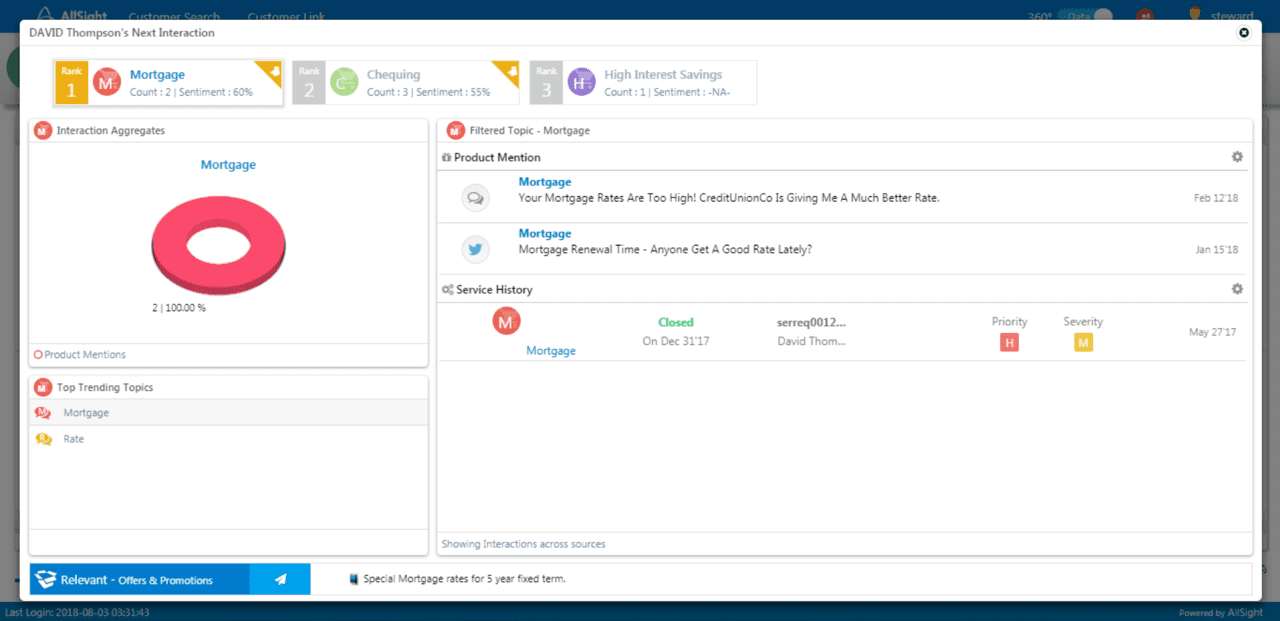
Task: Click the Mortgage link above the rates complaint
Action: [x=545, y=182]
